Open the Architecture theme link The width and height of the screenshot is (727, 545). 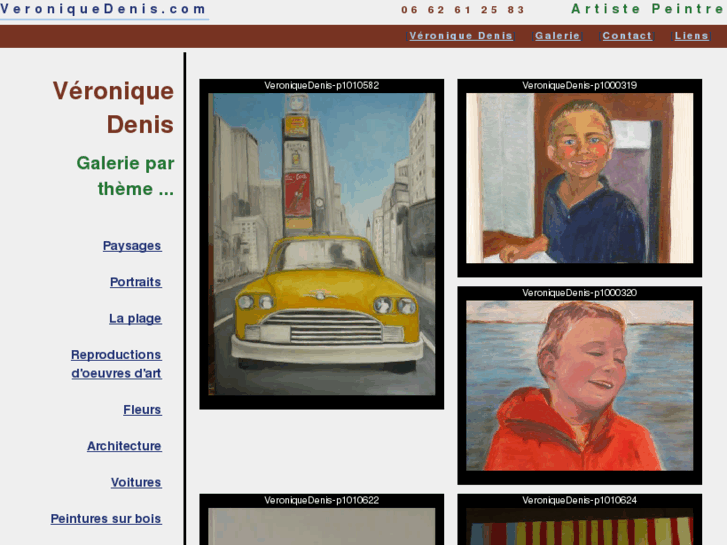(x=124, y=446)
